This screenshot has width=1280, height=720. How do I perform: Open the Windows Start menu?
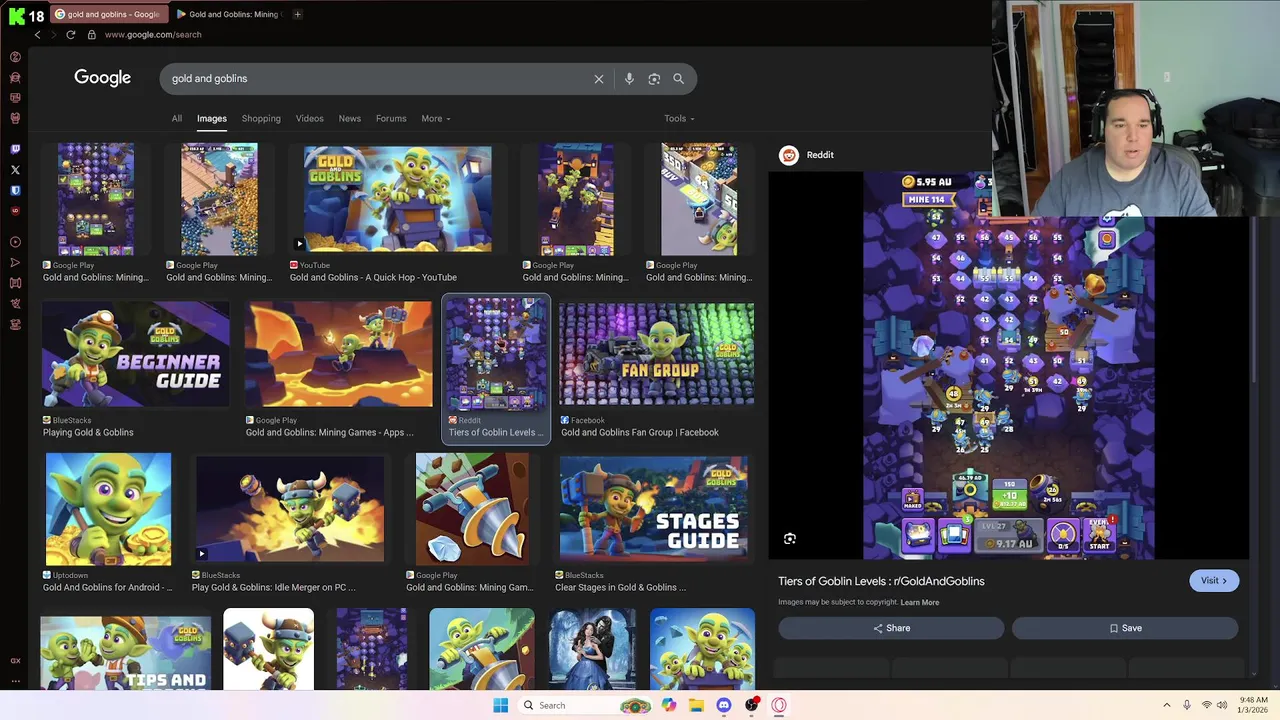tap(501, 705)
